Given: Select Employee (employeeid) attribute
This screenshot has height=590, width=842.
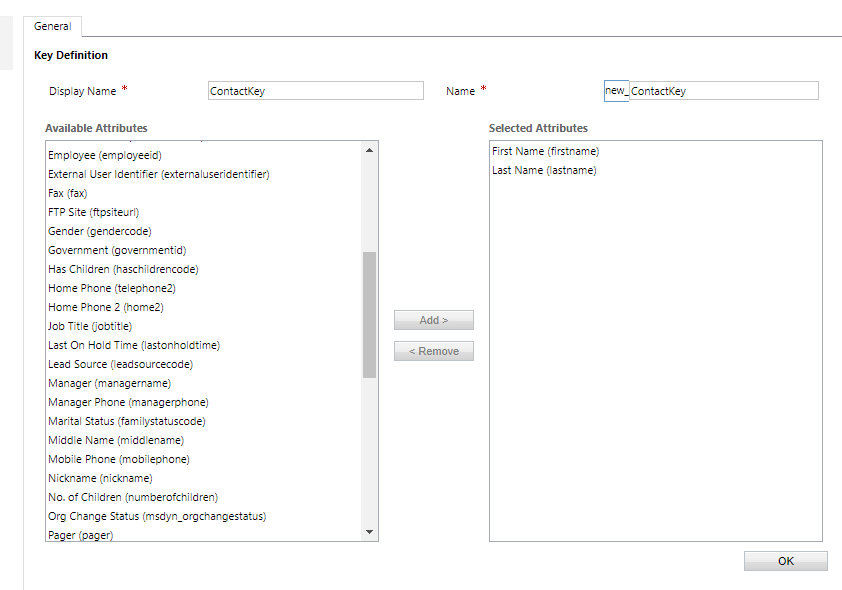Looking at the screenshot, I should 105,154.
